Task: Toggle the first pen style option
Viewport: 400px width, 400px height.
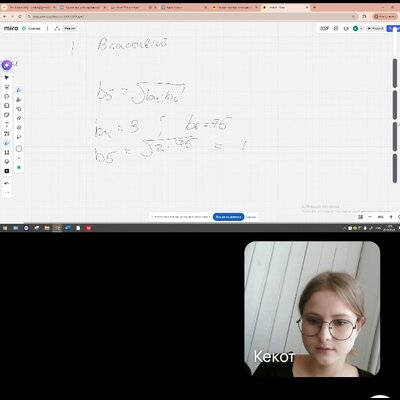Action: click(x=19, y=90)
